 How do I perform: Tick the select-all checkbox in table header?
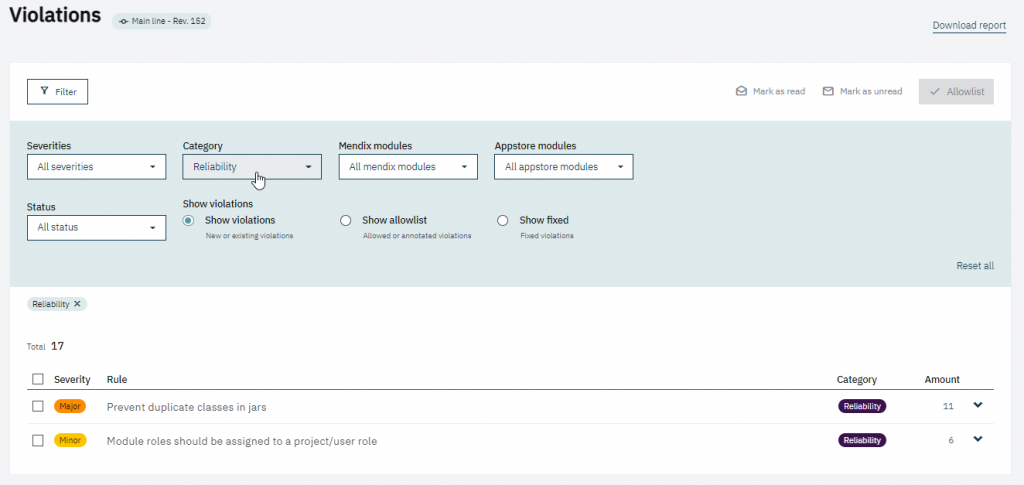[38, 380]
